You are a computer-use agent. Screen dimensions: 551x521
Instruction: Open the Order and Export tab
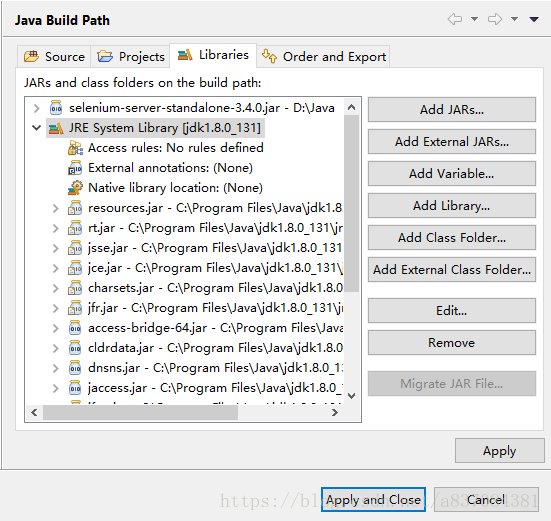[324, 57]
